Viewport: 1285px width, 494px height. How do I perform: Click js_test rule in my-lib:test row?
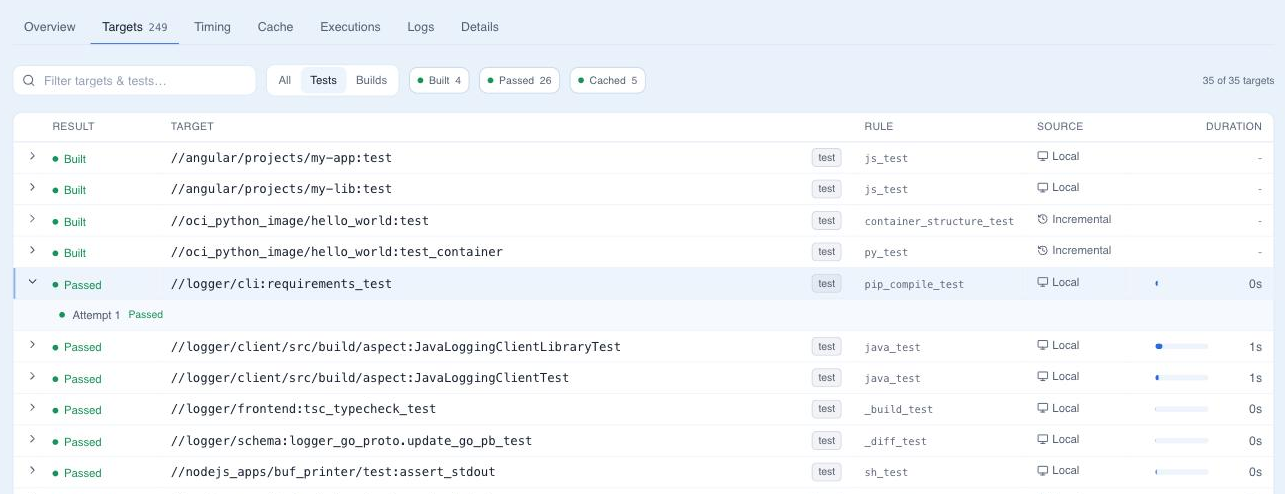tap(886, 189)
